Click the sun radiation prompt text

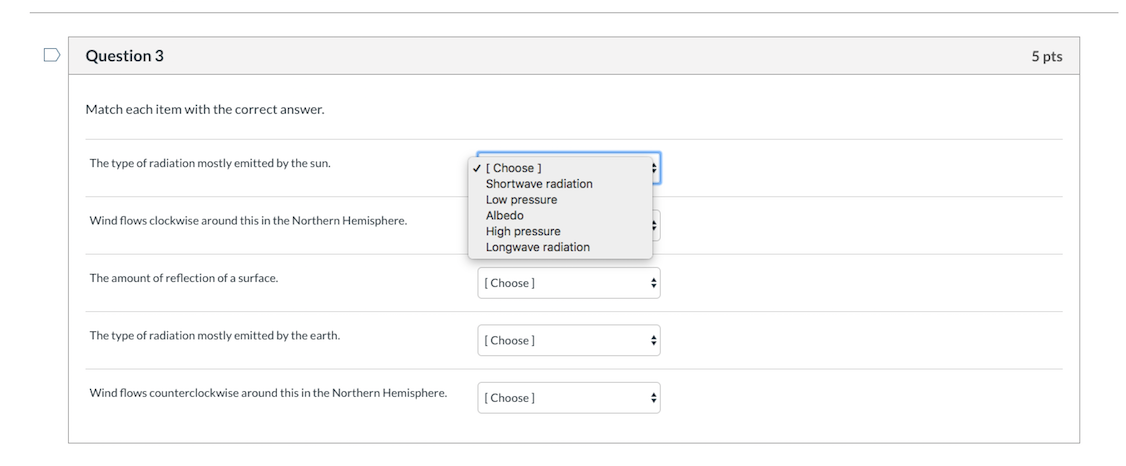click(x=210, y=163)
